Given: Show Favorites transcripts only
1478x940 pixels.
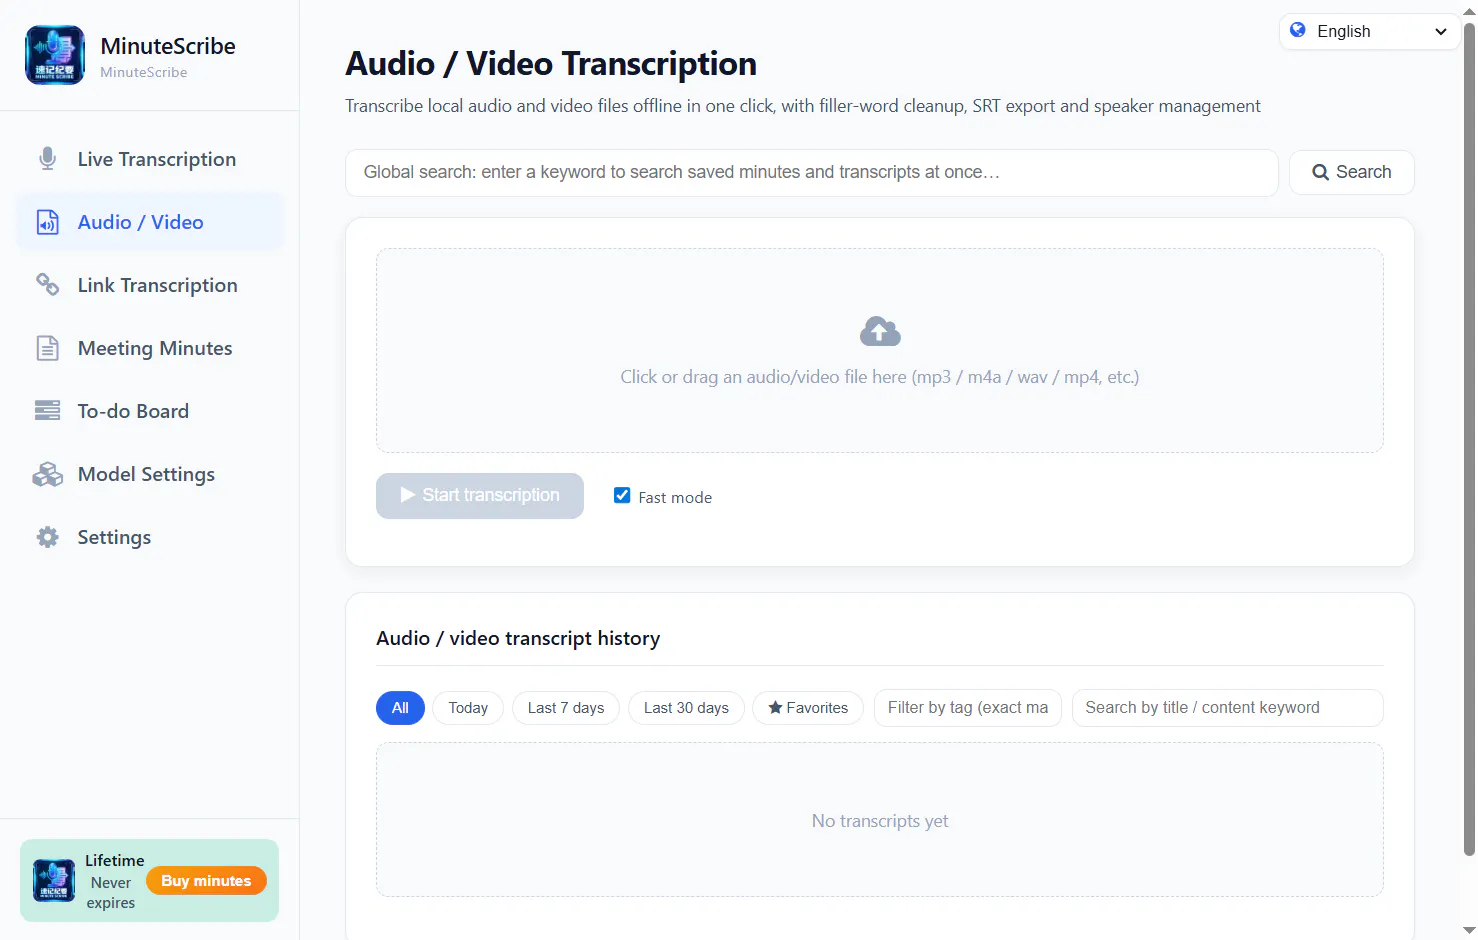Looking at the screenshot, I should pyautogui.click(x=808, y=708).
